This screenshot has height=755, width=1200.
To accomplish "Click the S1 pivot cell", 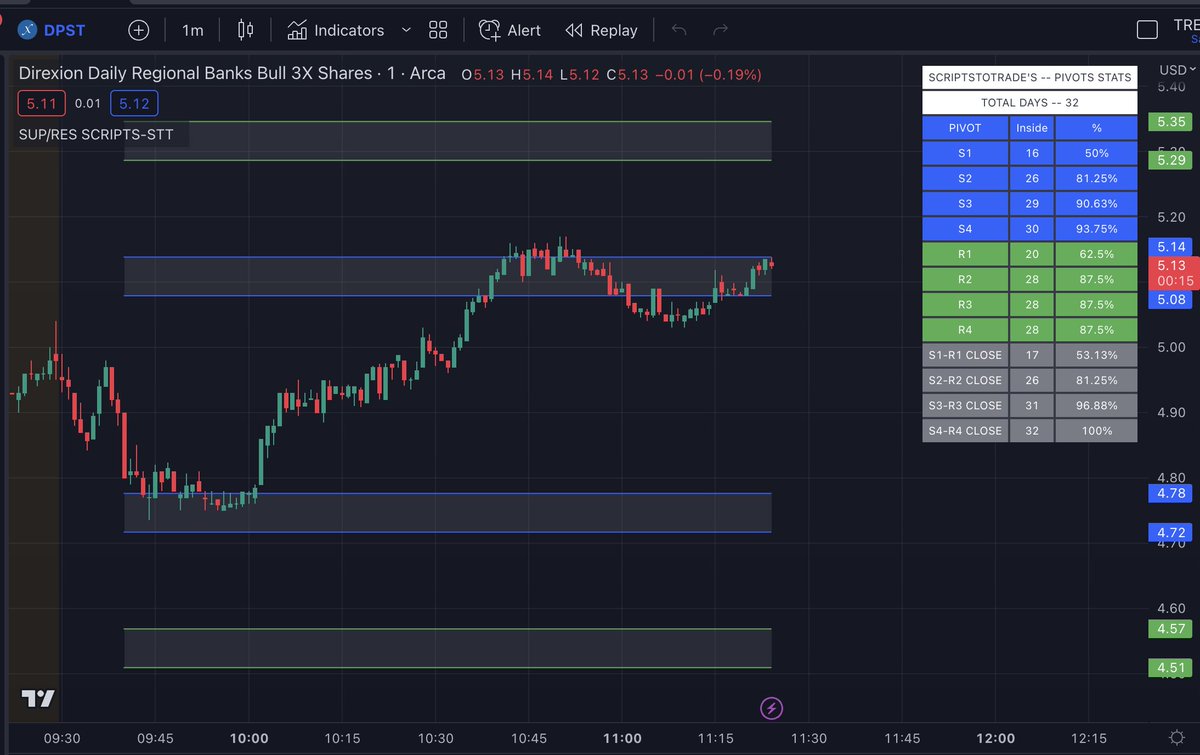I will [x=965, y=153].
